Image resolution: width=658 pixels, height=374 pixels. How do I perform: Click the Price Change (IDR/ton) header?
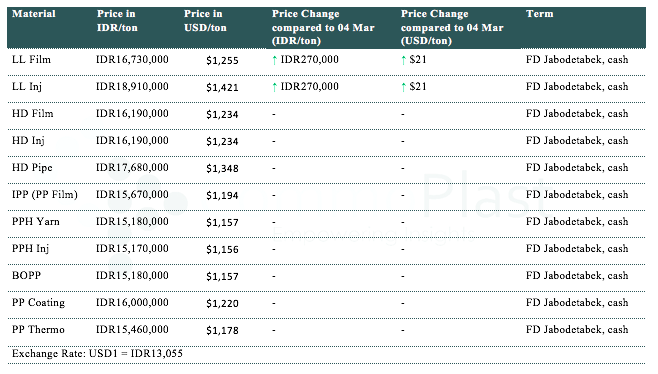323,27
